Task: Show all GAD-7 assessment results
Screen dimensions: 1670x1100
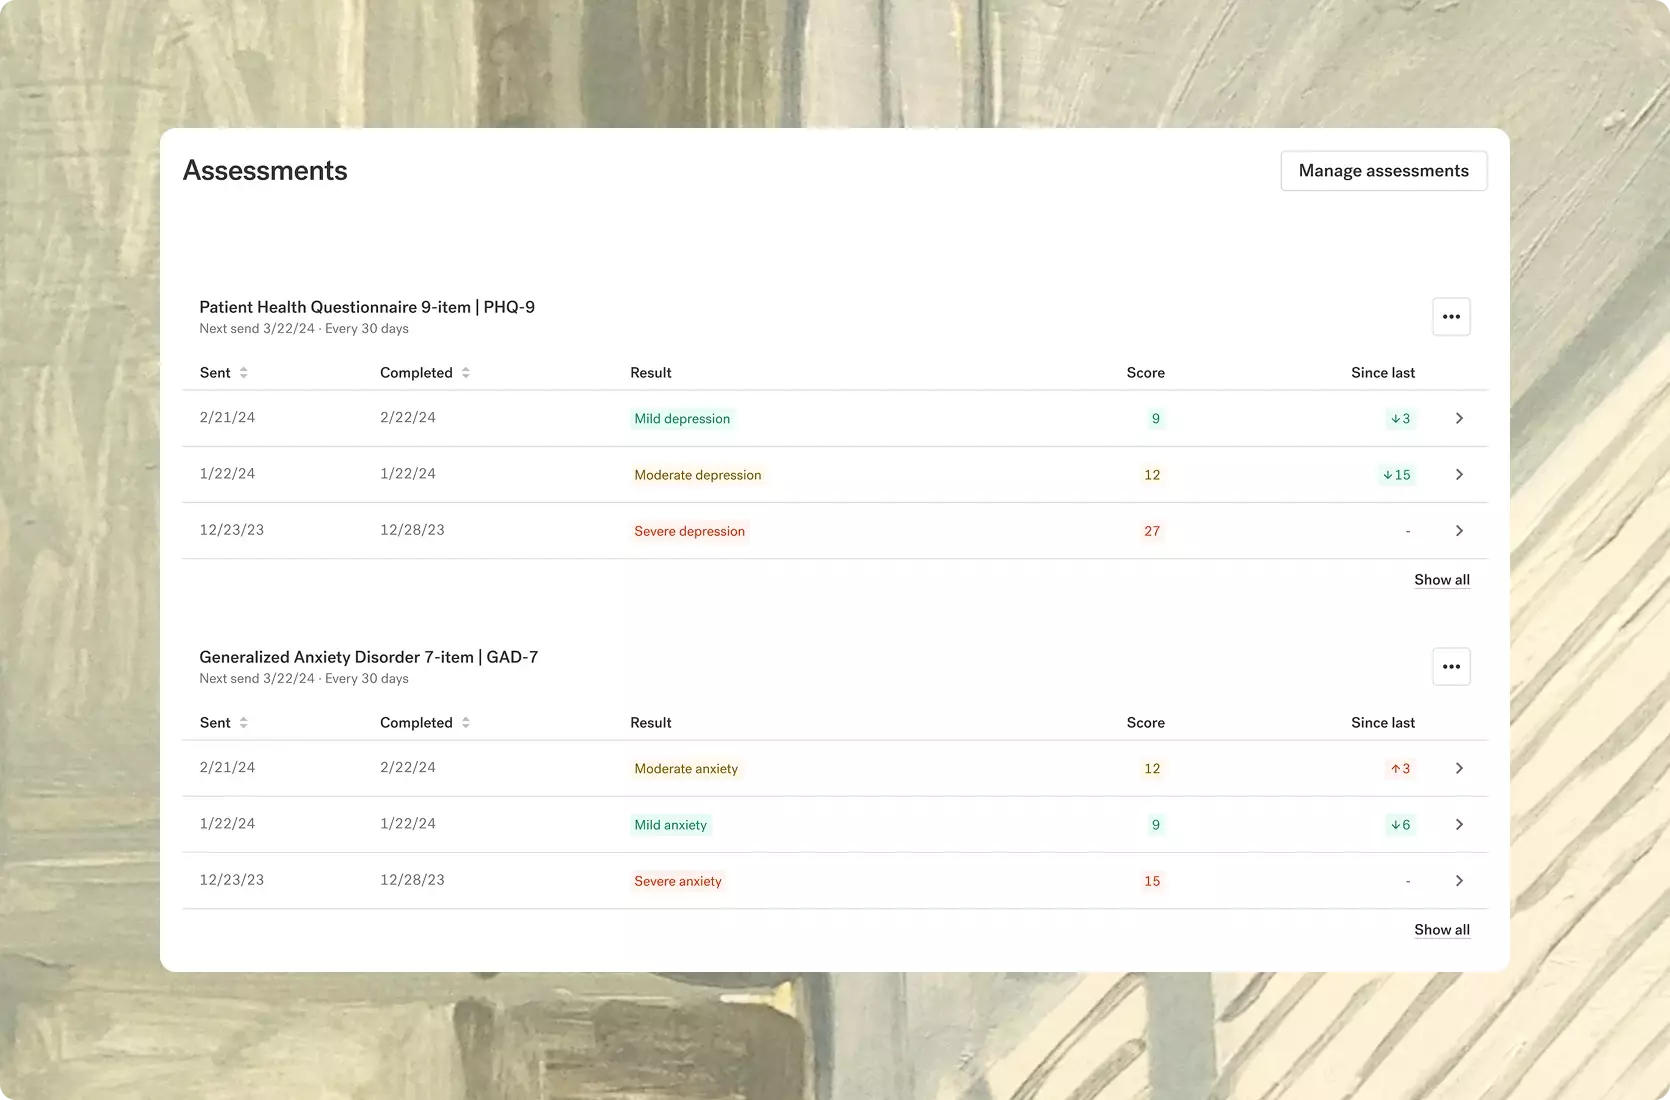Action: point(1441,930)
